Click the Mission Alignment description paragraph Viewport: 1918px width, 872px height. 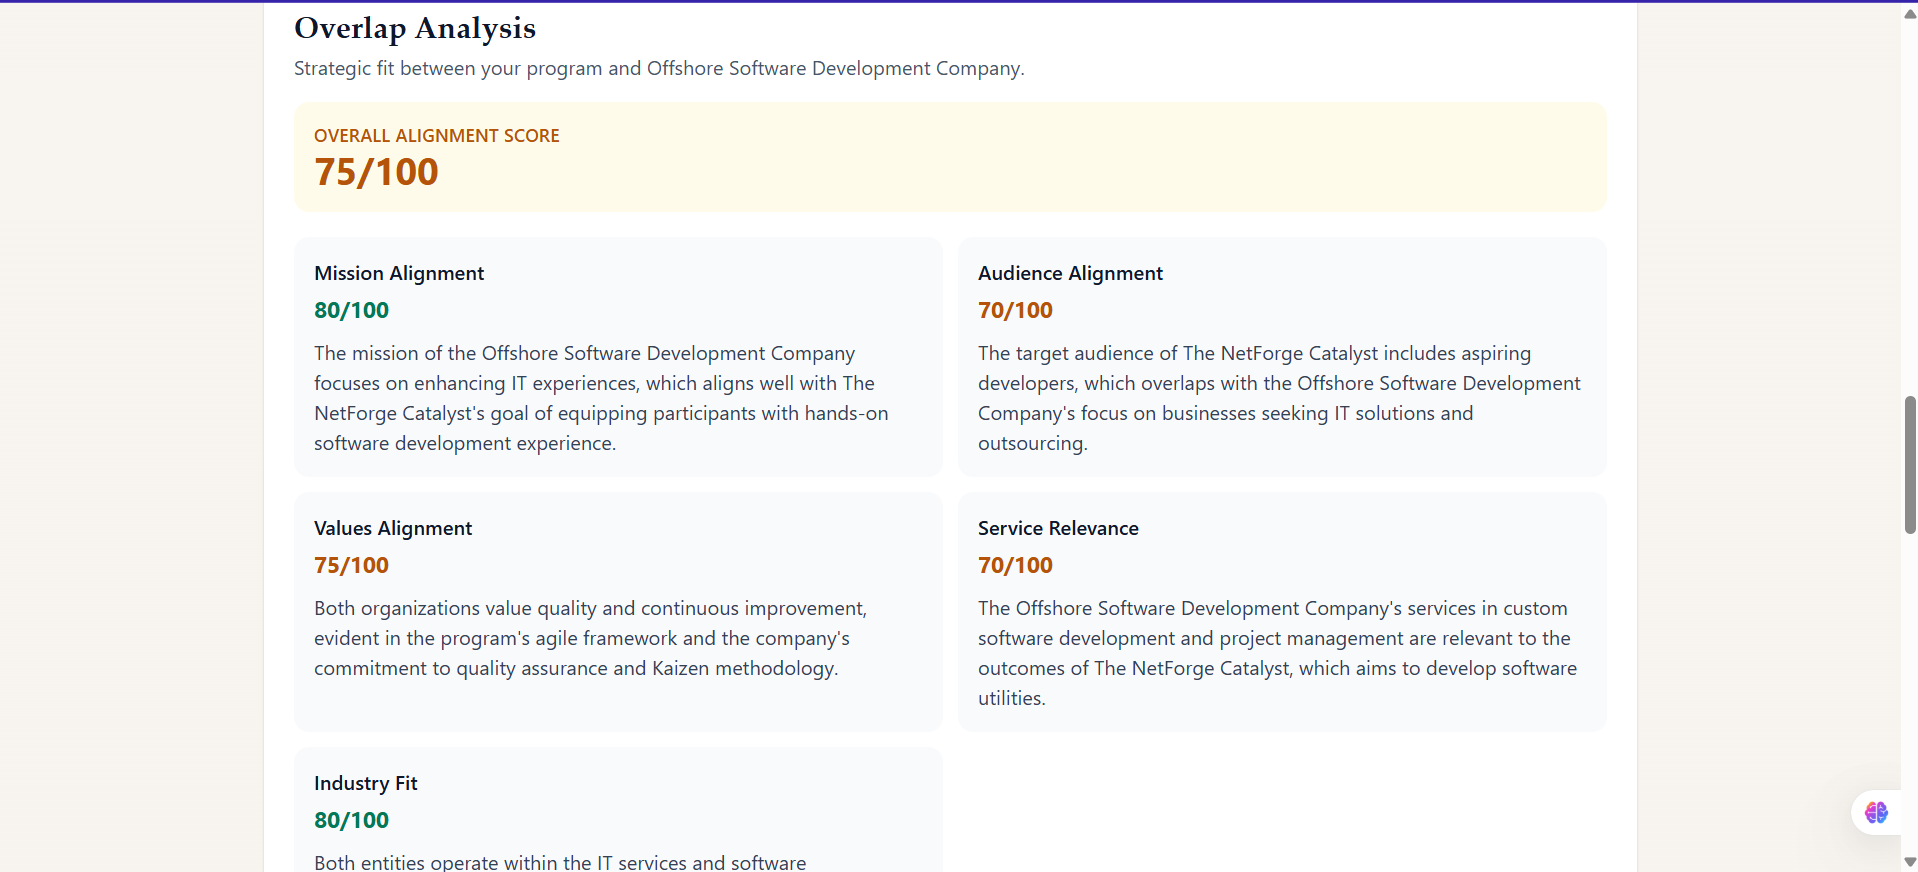coord(601,398)
